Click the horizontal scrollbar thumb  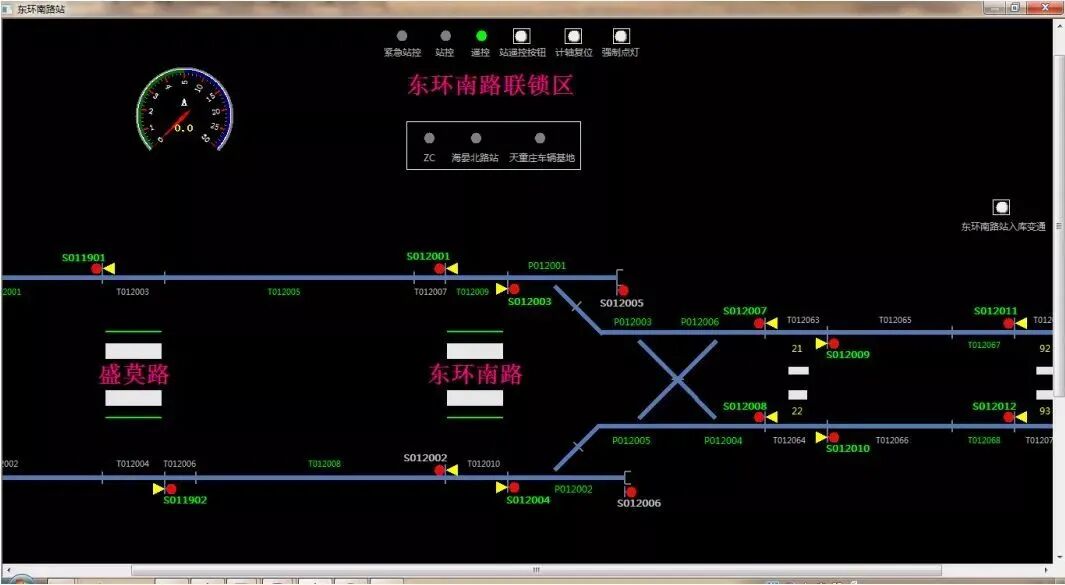pos(536,570)
